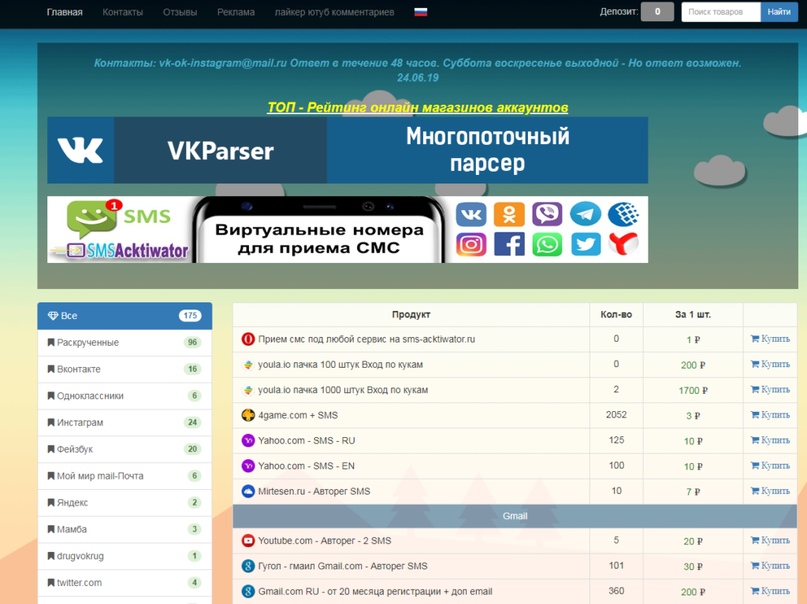Click Купить for youla.io пачка 1000 штук
The height and width of the screenshot is (604, 807).
click(770, 389)
